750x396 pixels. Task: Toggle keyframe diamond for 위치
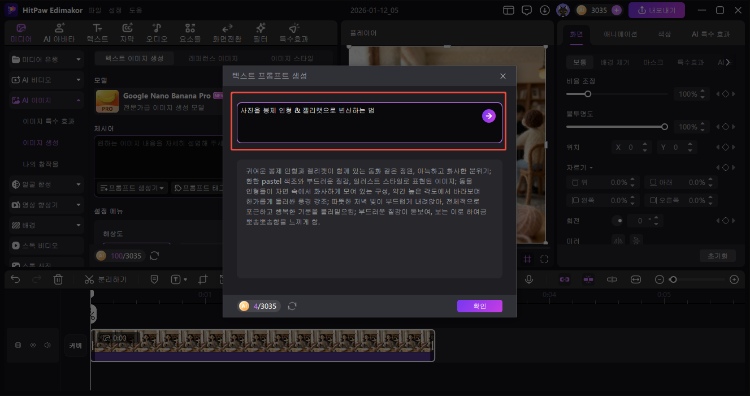click(725, 147)
